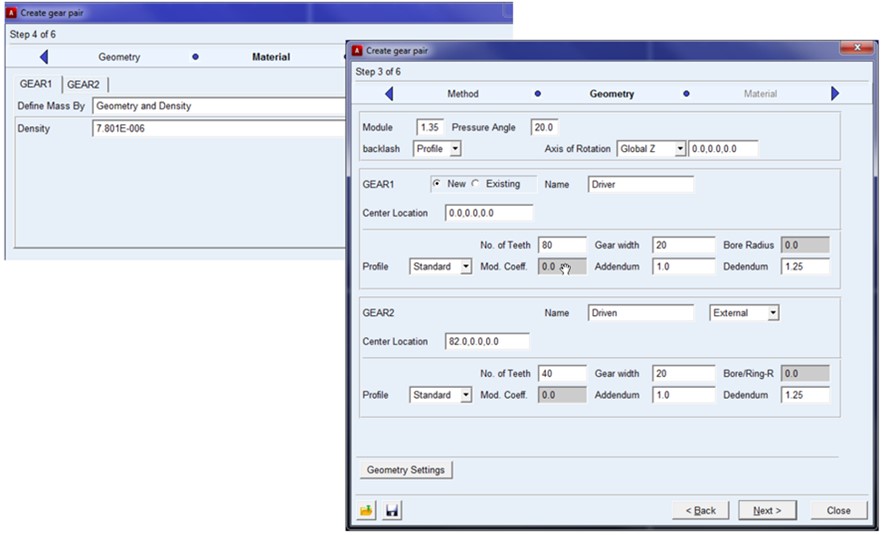Viewport: 884px width, 535px height.
Task: Open Geometry Settings
Action: click(x=406, y=470)
